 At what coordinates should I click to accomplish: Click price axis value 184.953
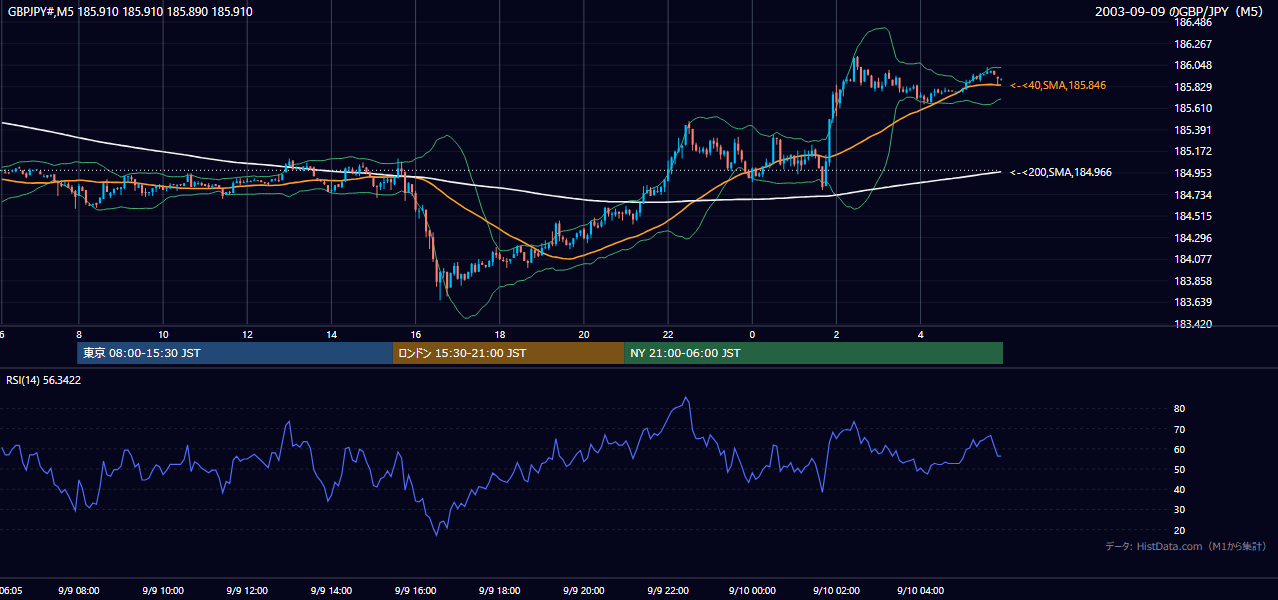(1192, 173)
